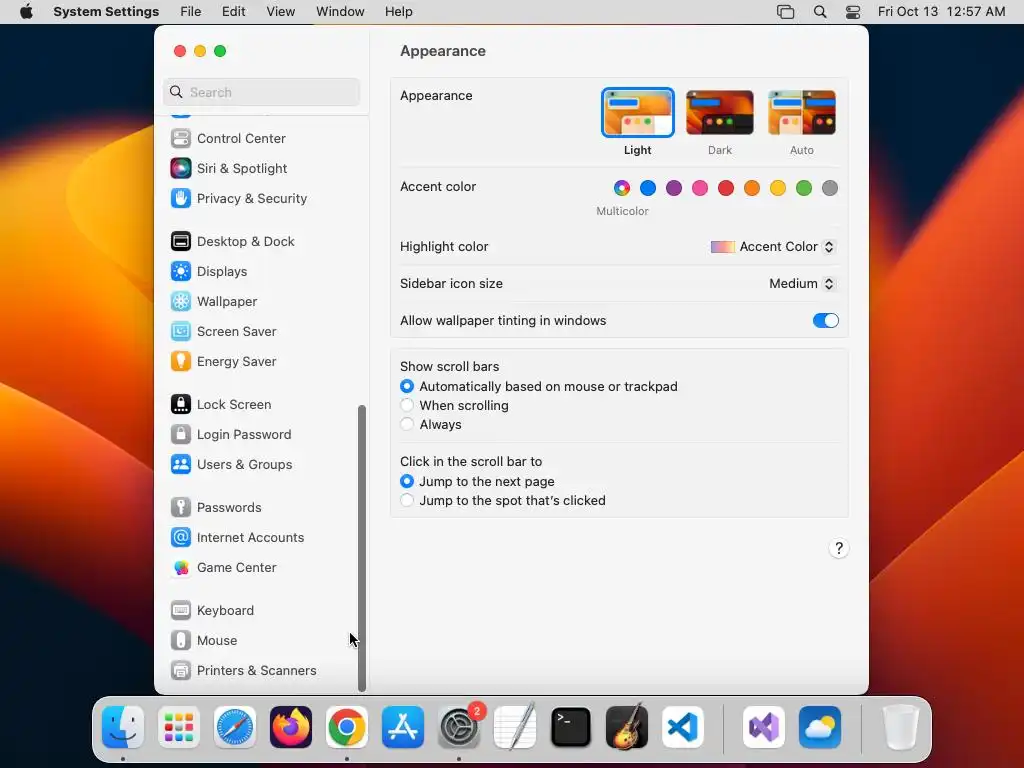Launch Safari from the Dock

click(235, 728)
